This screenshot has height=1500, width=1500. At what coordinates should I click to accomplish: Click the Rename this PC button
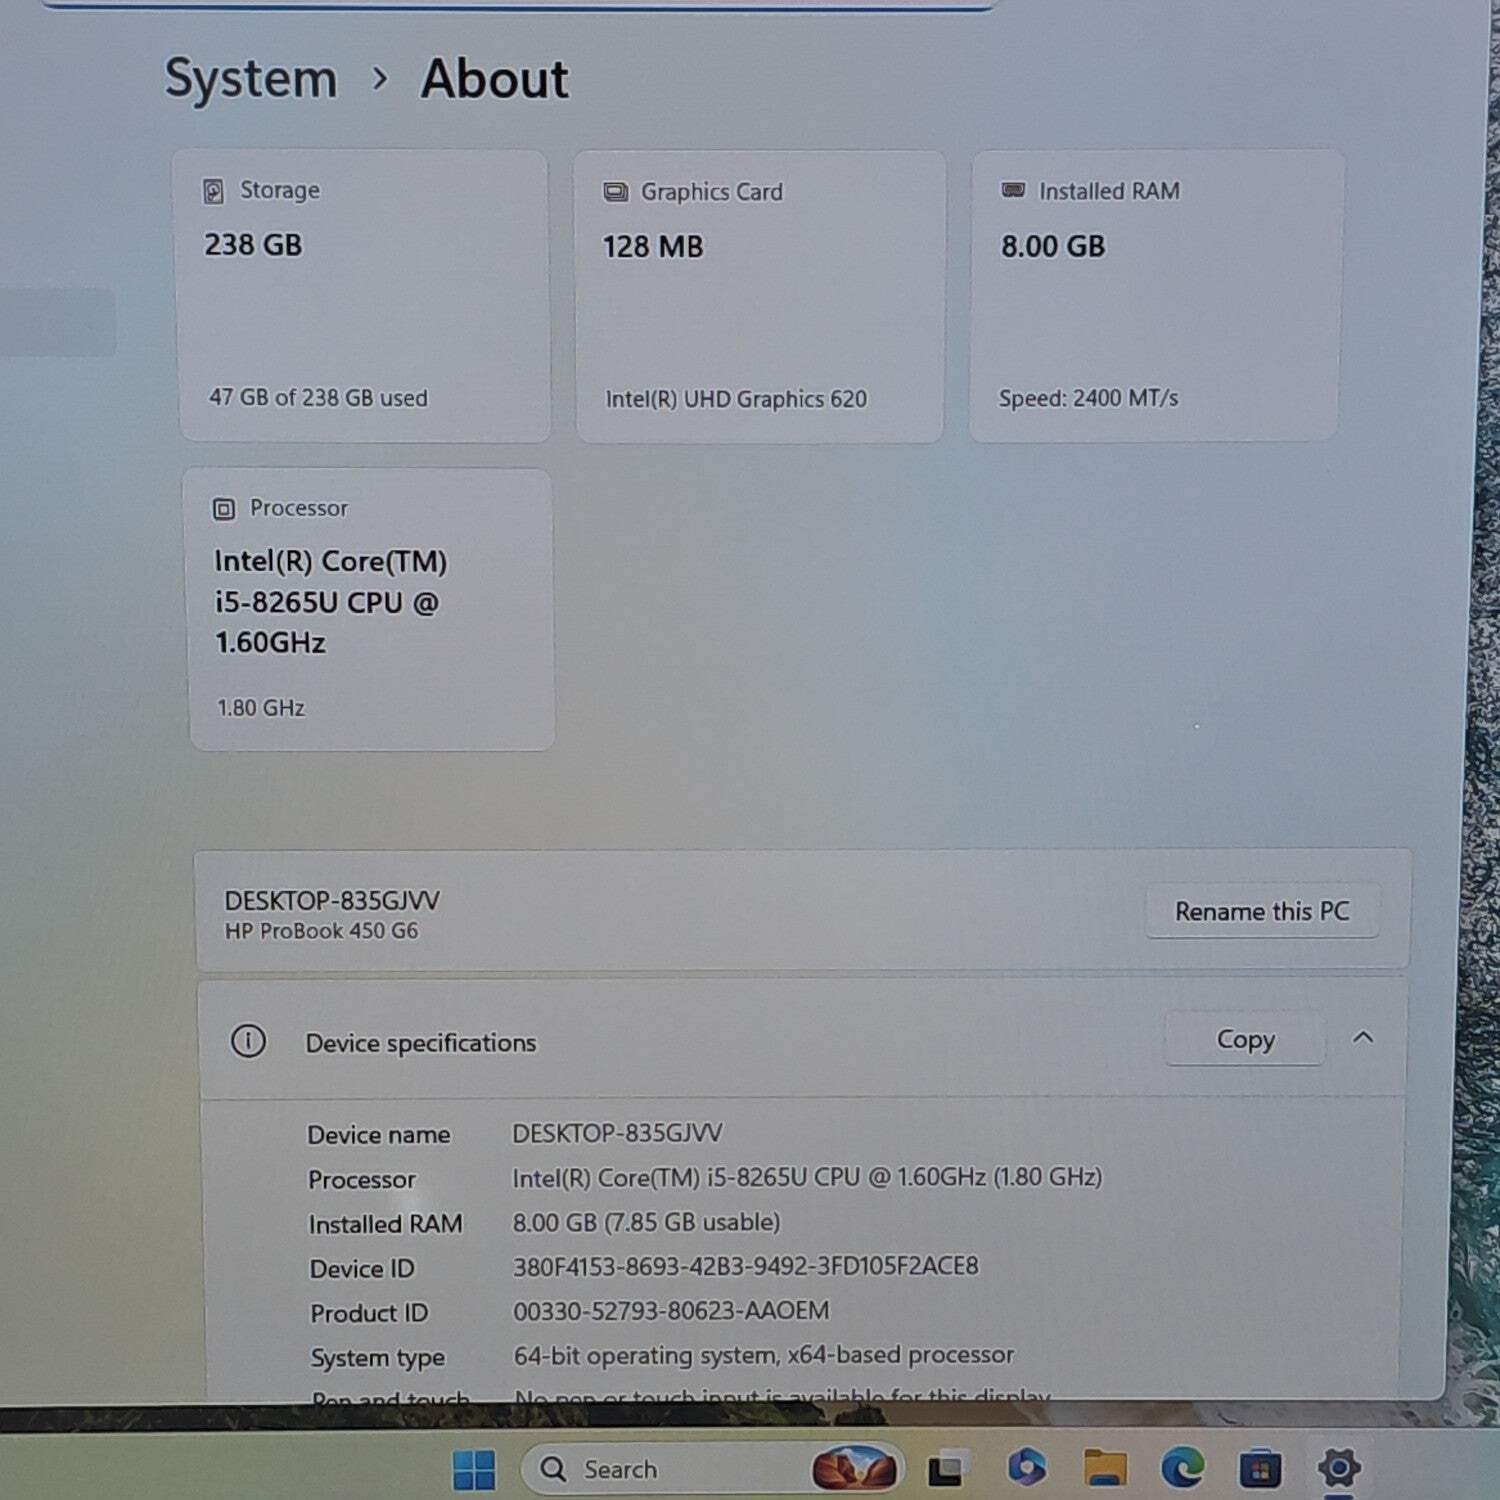coord(1262,911)
